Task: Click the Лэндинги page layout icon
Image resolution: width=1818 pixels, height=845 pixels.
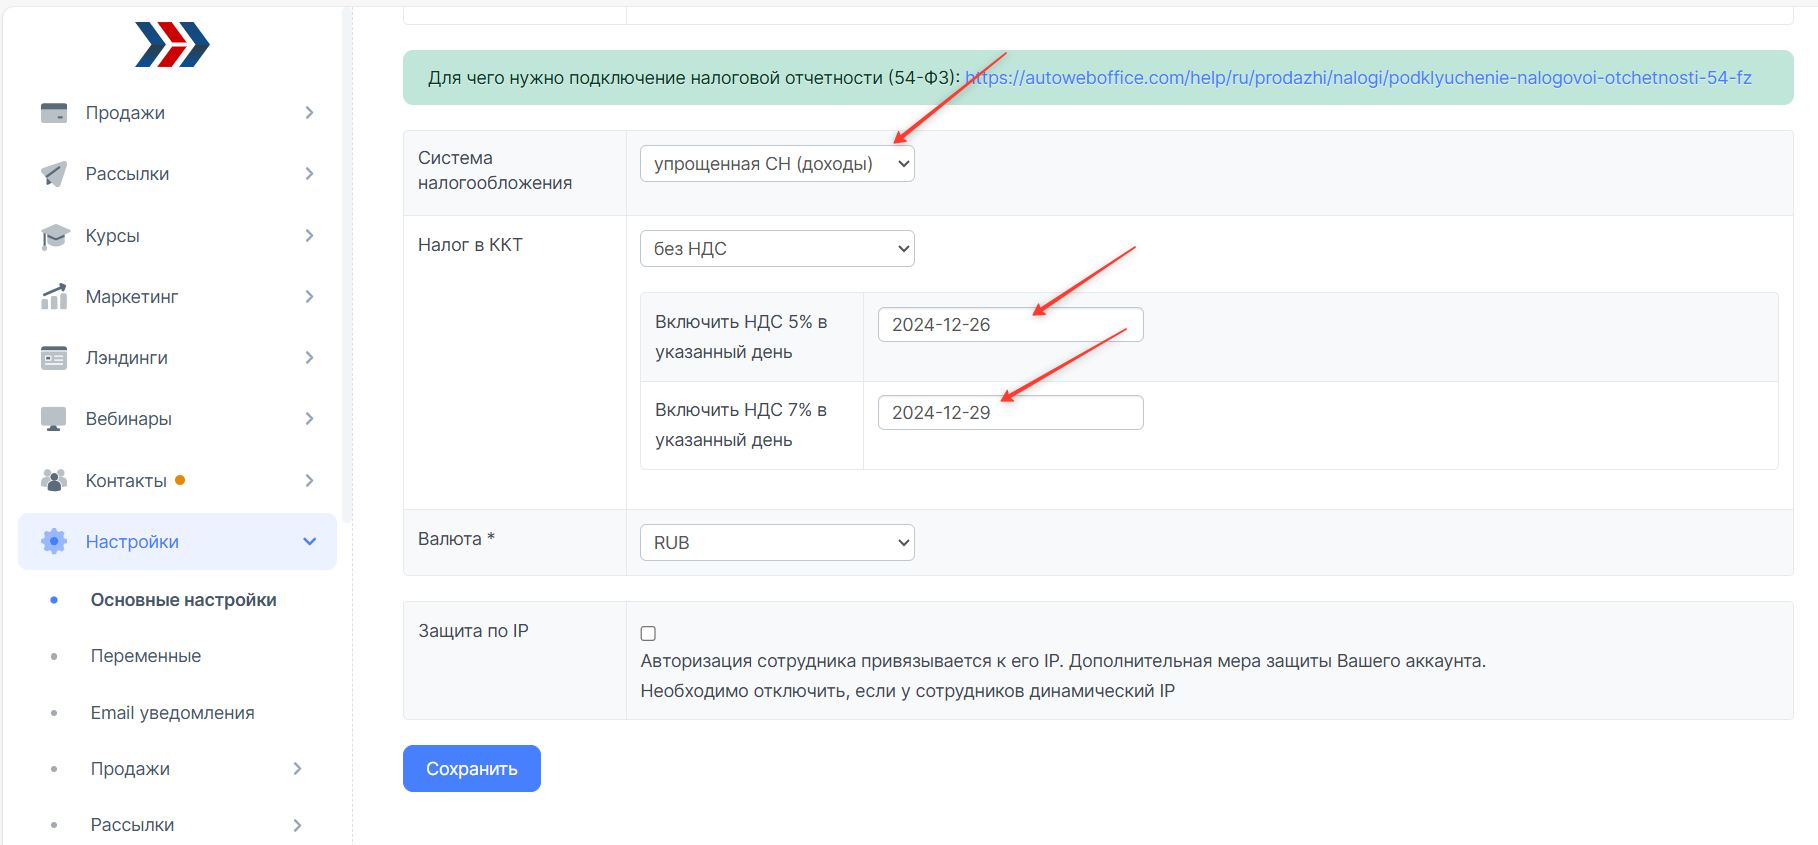Action: click(54, 358)
